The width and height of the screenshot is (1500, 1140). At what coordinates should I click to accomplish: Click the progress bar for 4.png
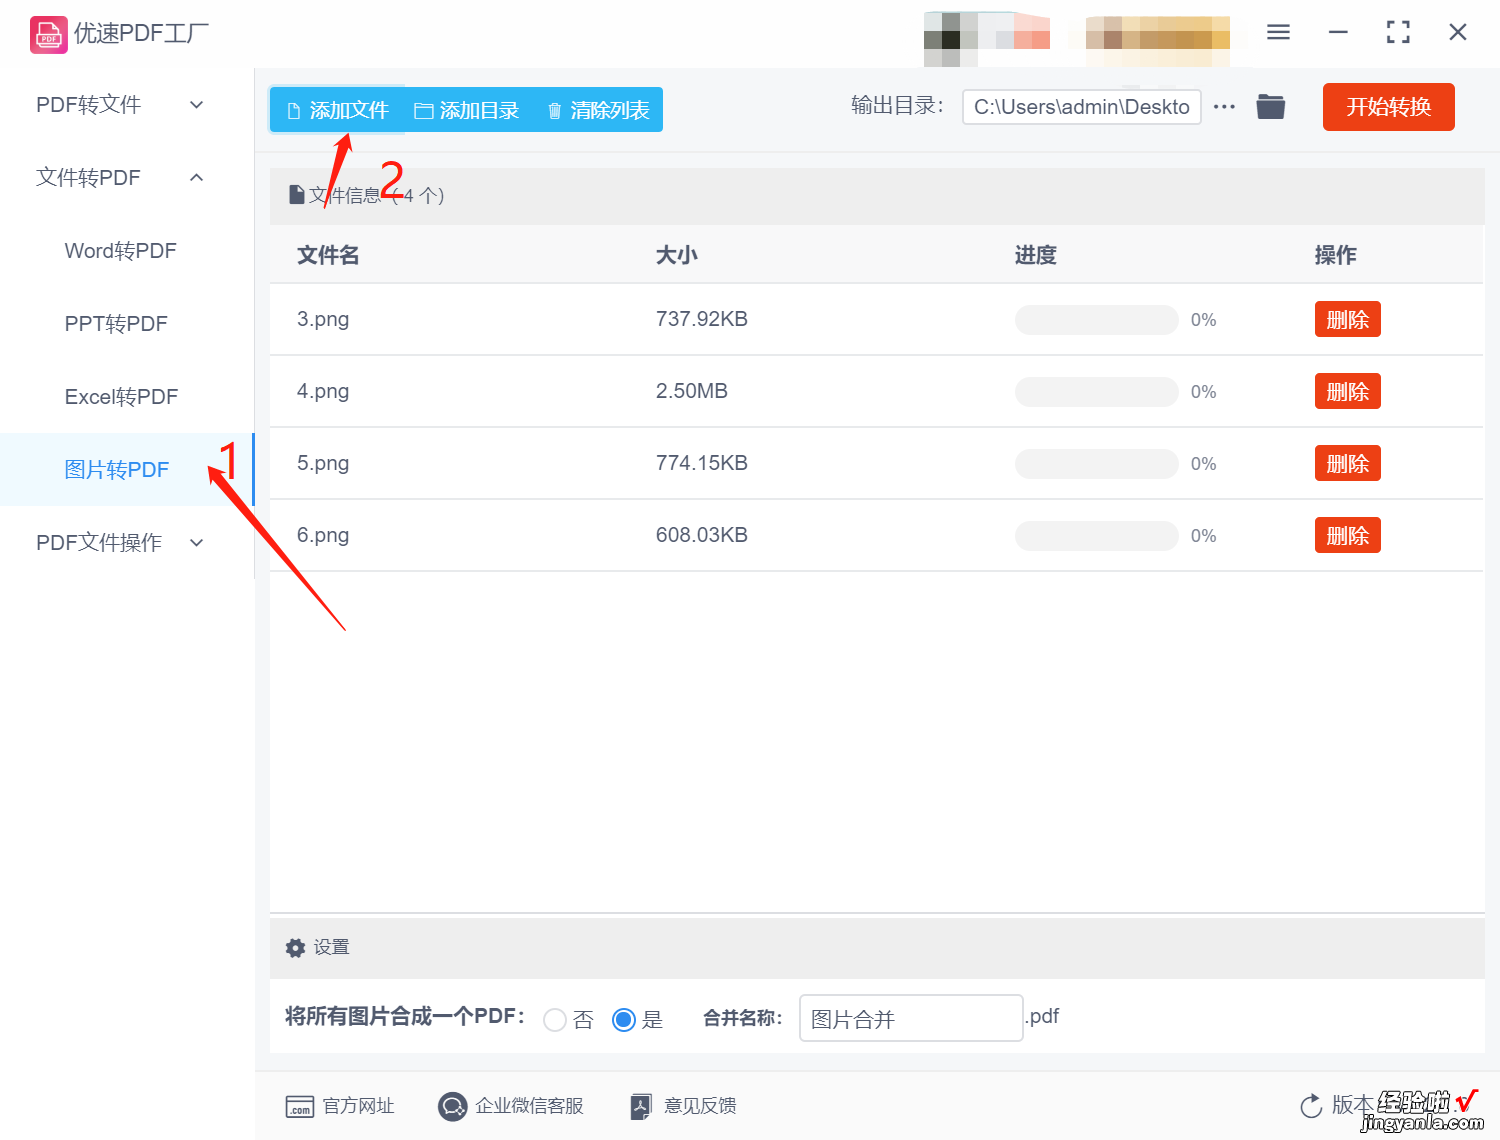click(x=1097, y=392)
